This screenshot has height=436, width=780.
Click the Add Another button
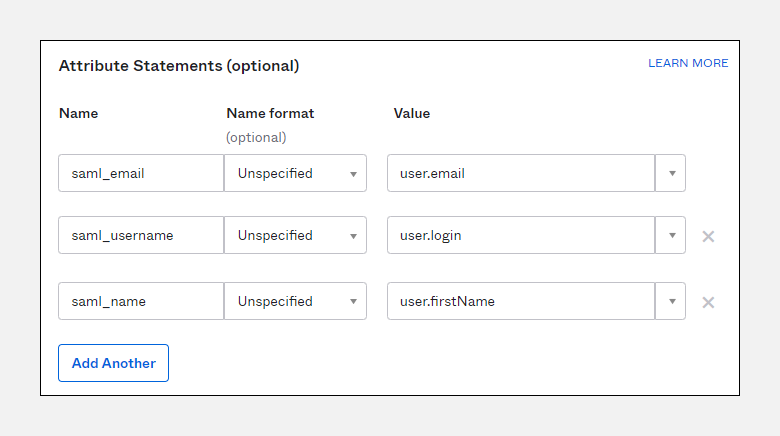[113, 363]
